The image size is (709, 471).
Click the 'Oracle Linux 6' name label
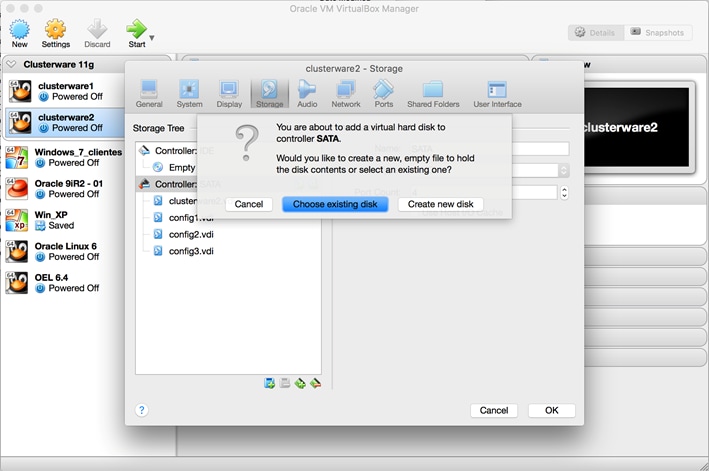tap(66, 246)
